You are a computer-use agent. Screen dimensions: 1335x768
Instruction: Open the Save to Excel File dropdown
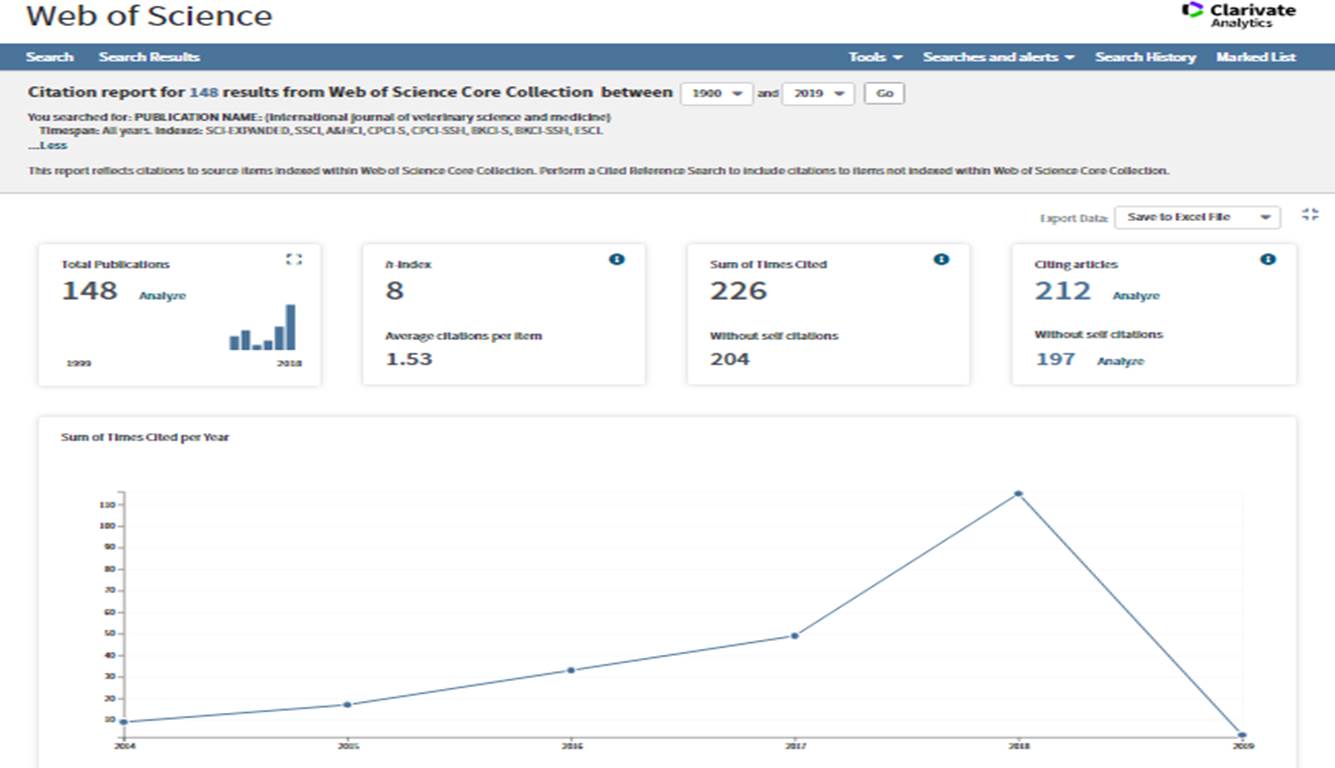point(1197,217)
